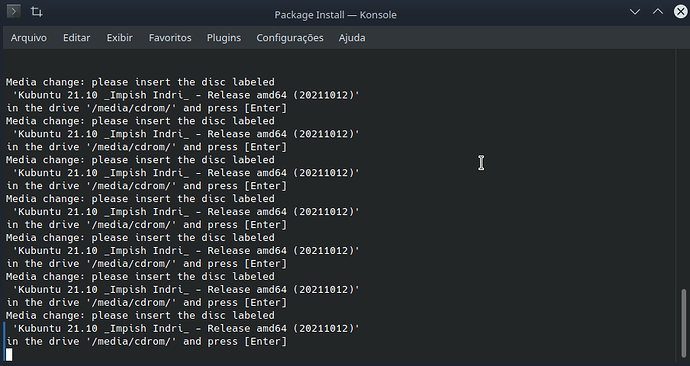The width and height of the screenshot is (690, 366).
Task: Open the Ajuda menu
Action: pos(352,38)
